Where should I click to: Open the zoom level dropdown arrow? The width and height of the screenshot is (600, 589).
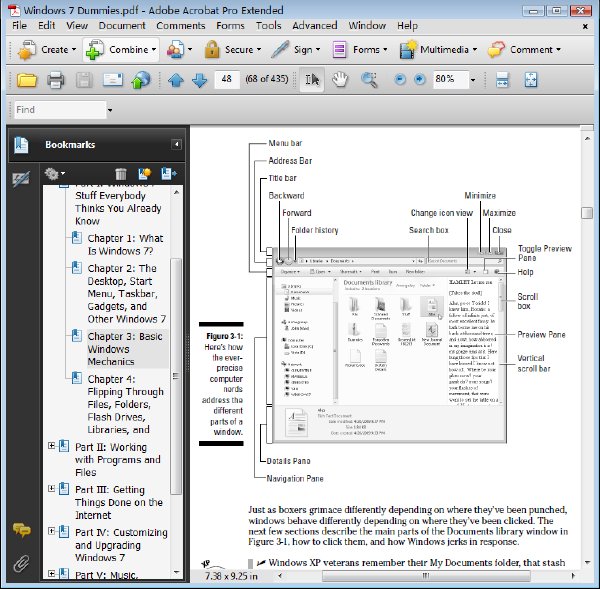(473, 80)
